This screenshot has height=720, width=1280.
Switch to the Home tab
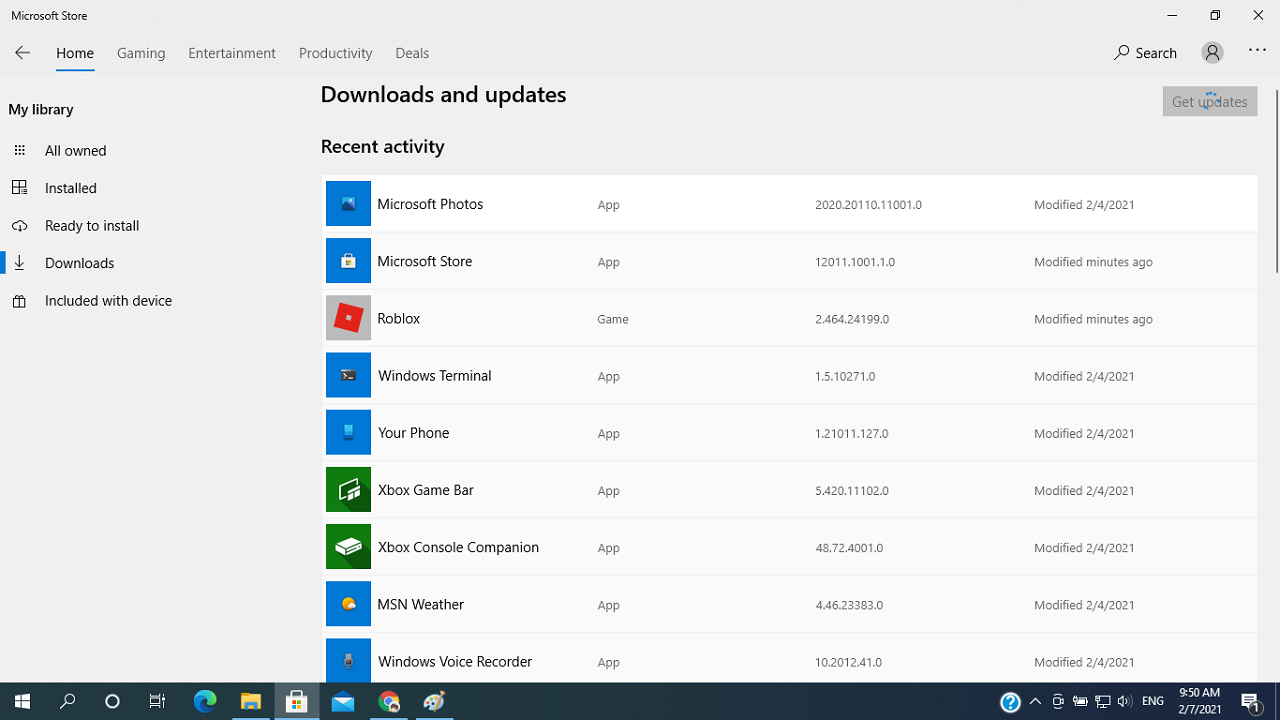(75, 53)
